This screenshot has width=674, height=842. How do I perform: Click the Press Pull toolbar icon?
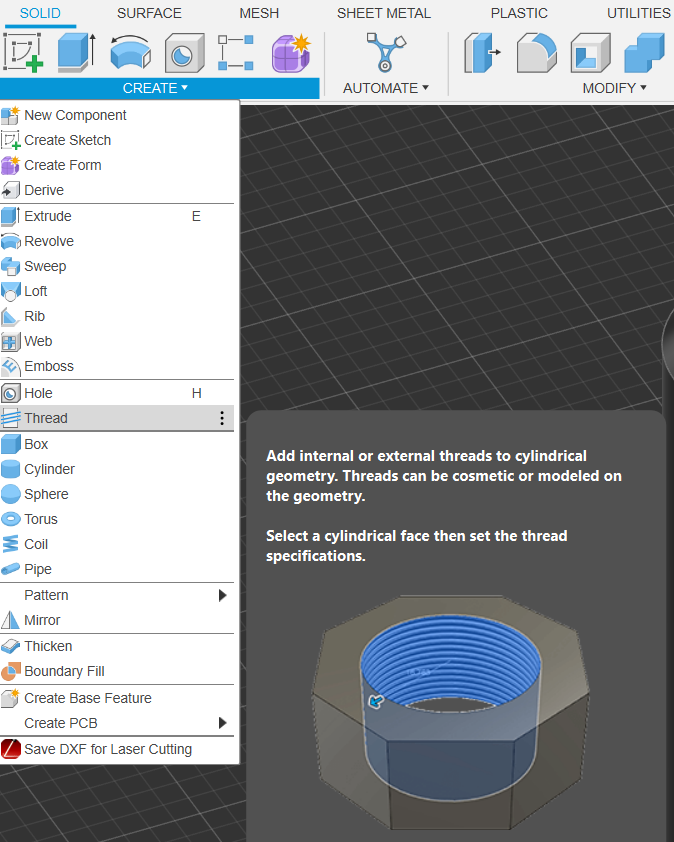click(482, 53)
